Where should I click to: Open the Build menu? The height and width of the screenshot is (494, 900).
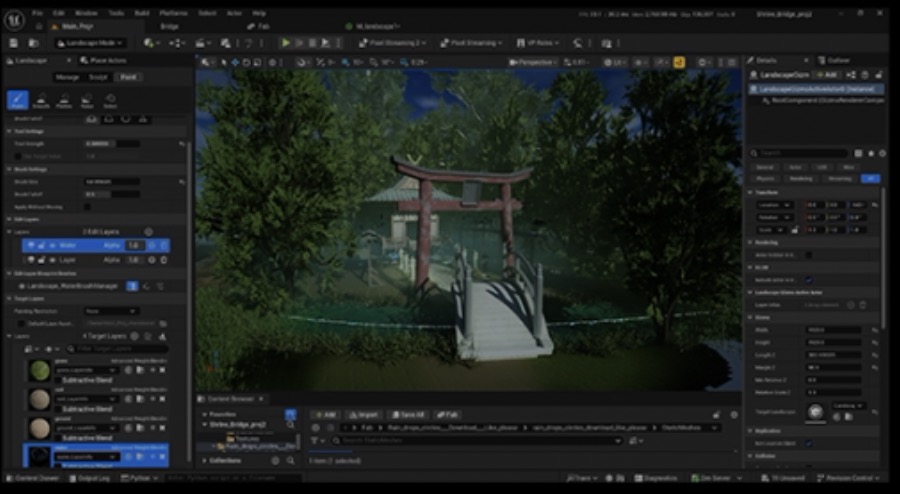click(x=142, y=13)
